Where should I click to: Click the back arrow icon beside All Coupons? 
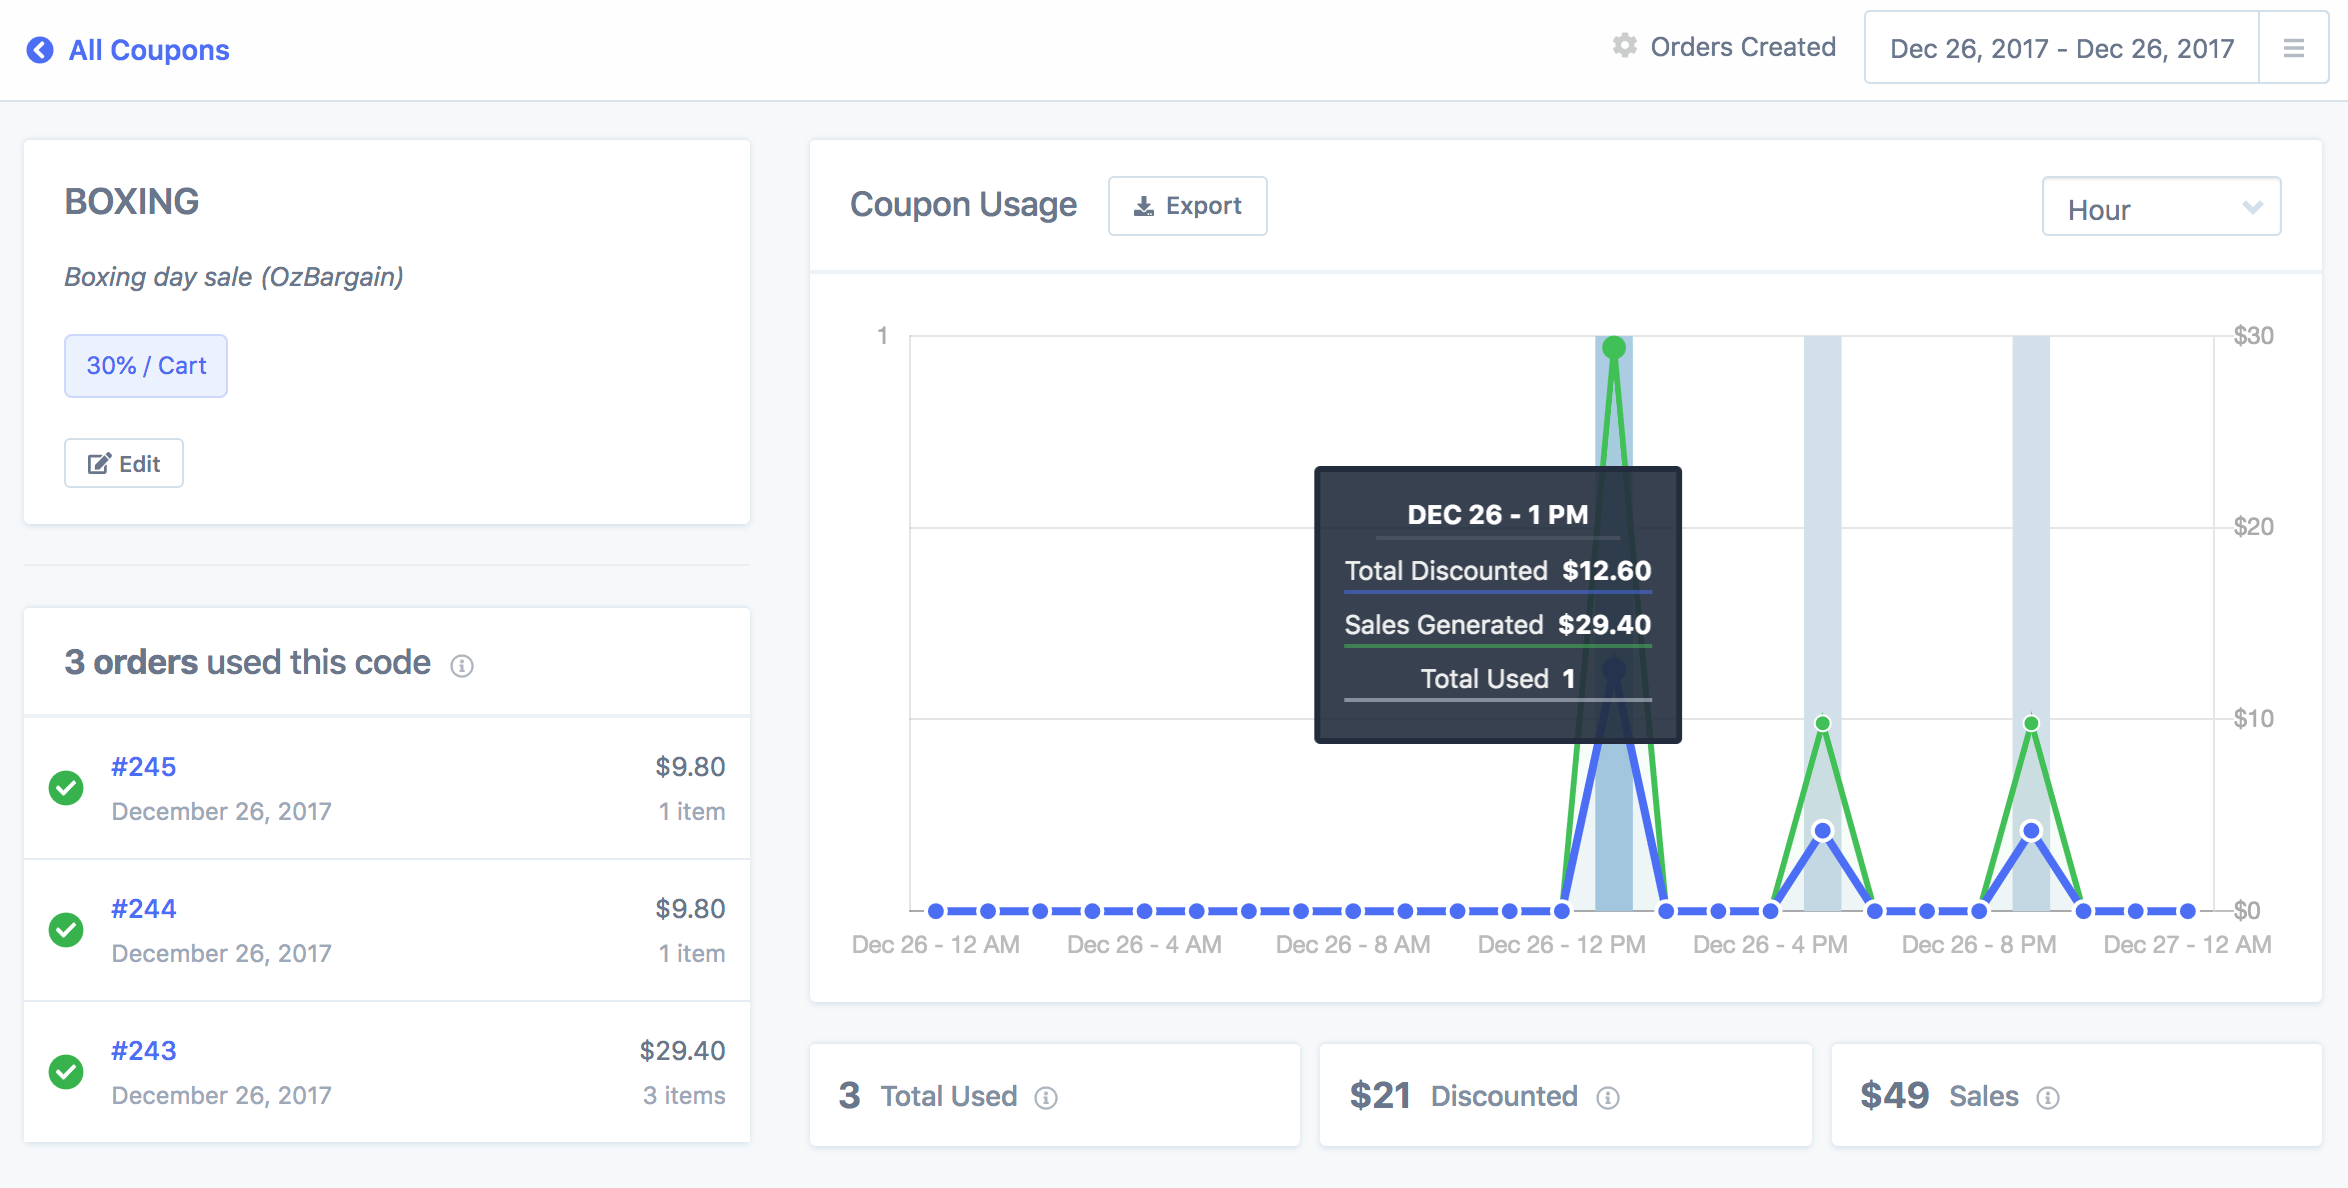[40, 50]
